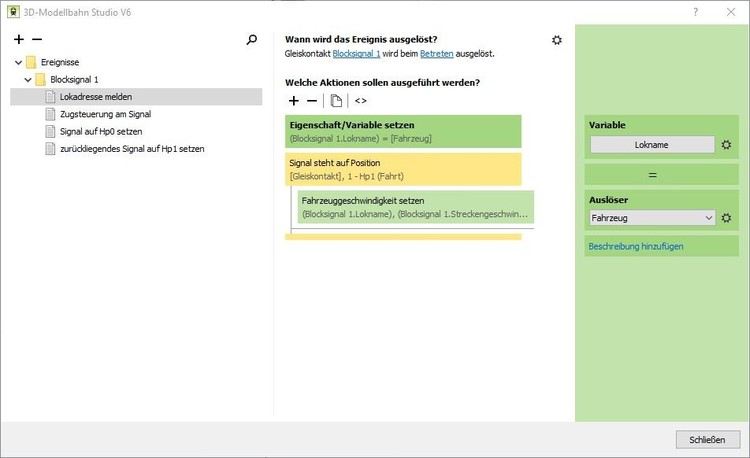Click the Betreten trigger link
Screen dimensions: 750x458
[x=434, y=54]
